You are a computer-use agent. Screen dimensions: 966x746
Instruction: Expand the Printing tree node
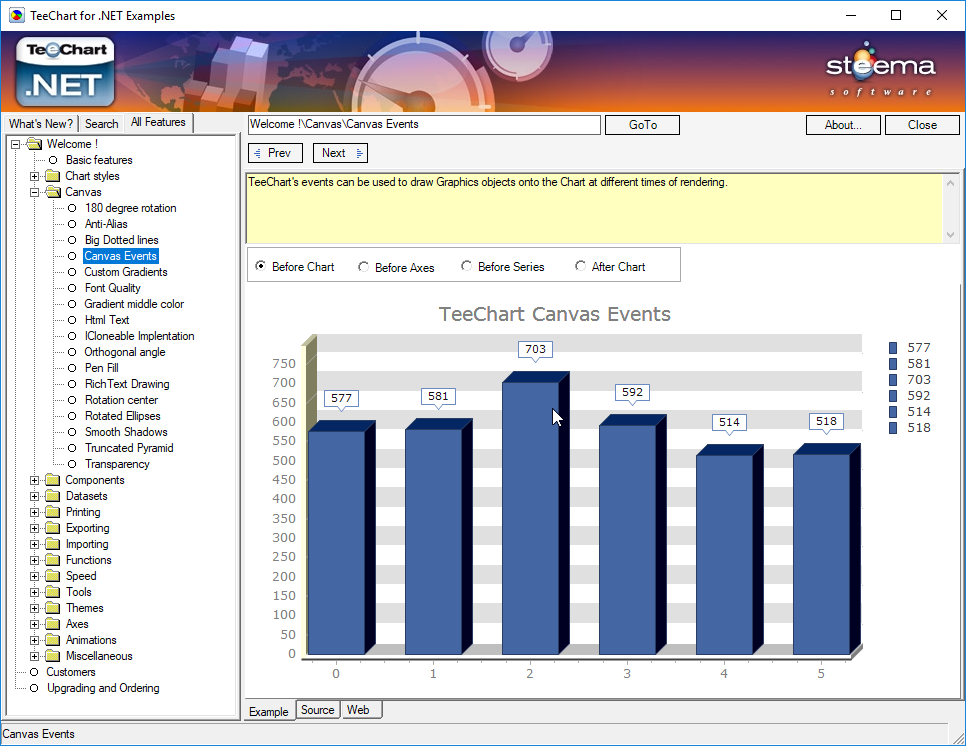point(34,513)
